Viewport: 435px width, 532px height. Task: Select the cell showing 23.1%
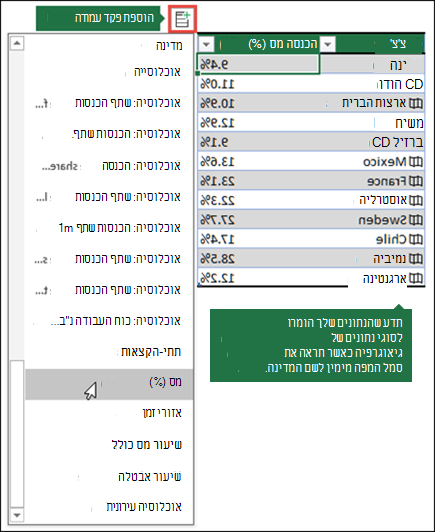coord(259,181)
